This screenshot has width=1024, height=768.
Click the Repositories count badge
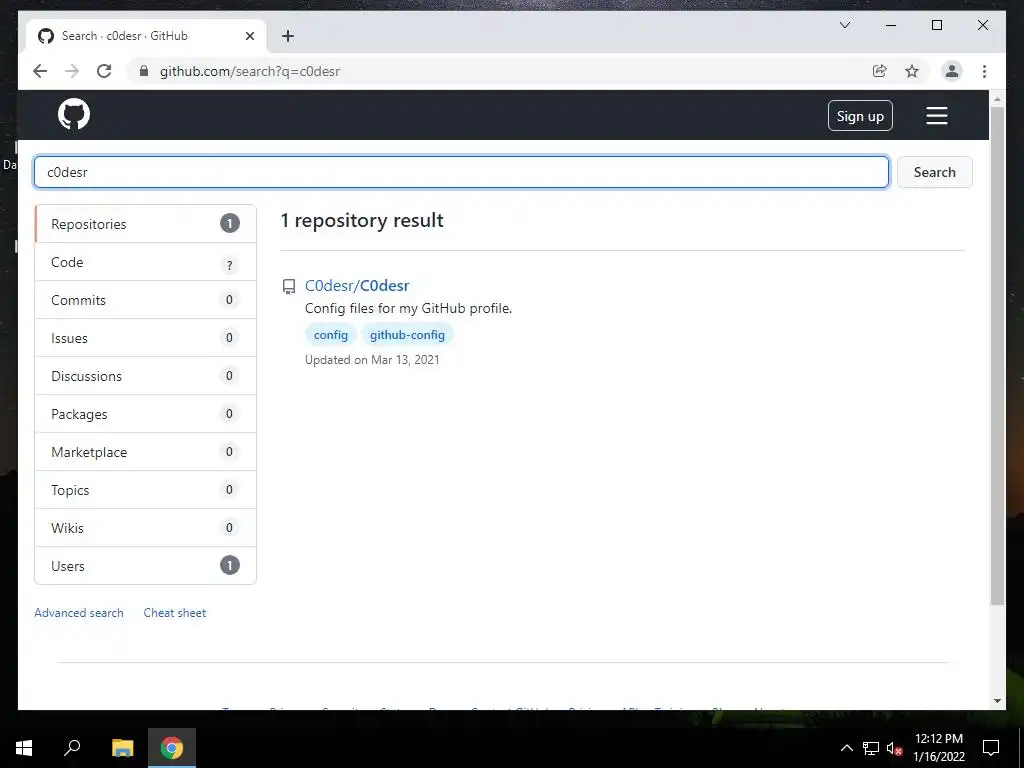tap(229, 223)
